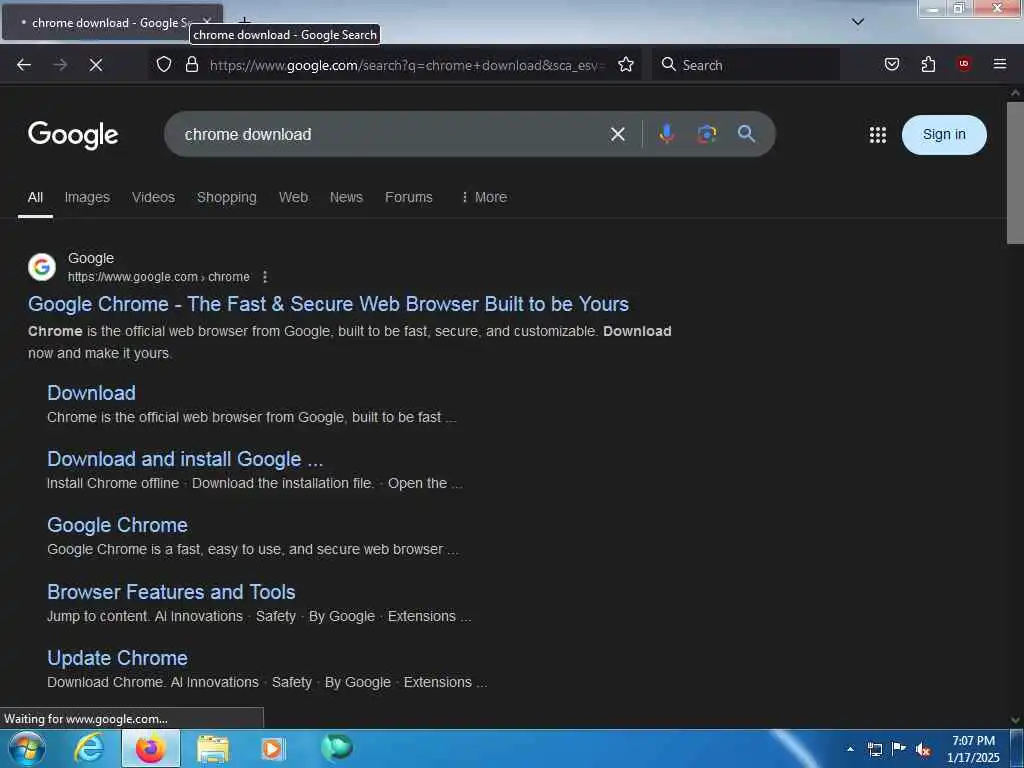Viewport: 1024px width, 768px height.
Task: Switch to the Images tab
Action: coord(87,197)
